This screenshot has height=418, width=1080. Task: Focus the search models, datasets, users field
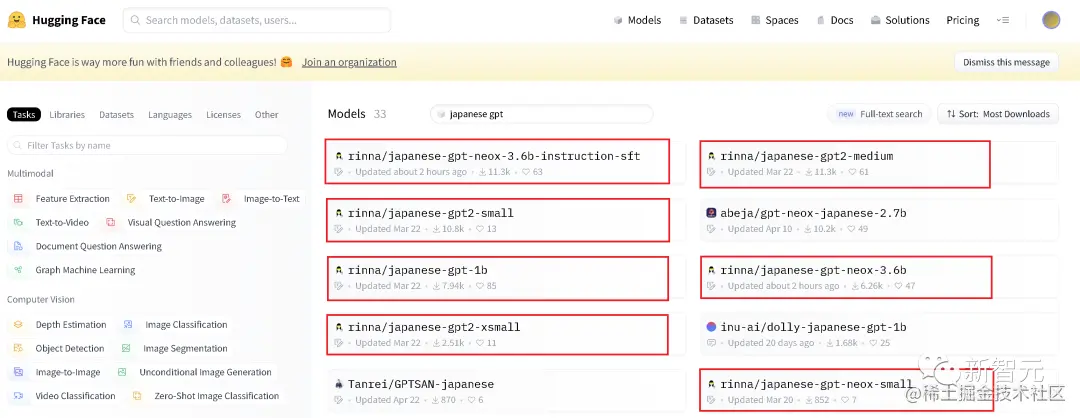click(x=257, y=20)
